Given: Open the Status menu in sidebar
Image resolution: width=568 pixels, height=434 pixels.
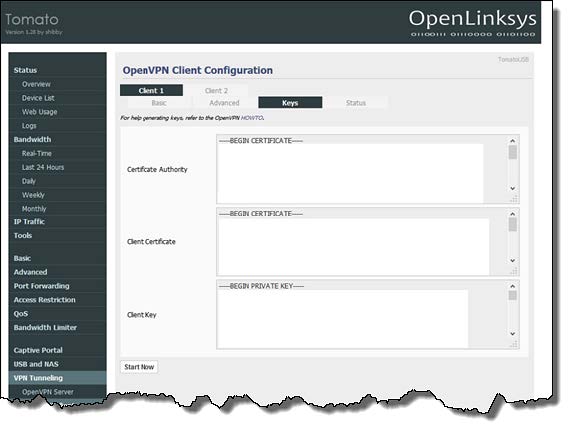Looking at the screenshot, I should (25, 70).
